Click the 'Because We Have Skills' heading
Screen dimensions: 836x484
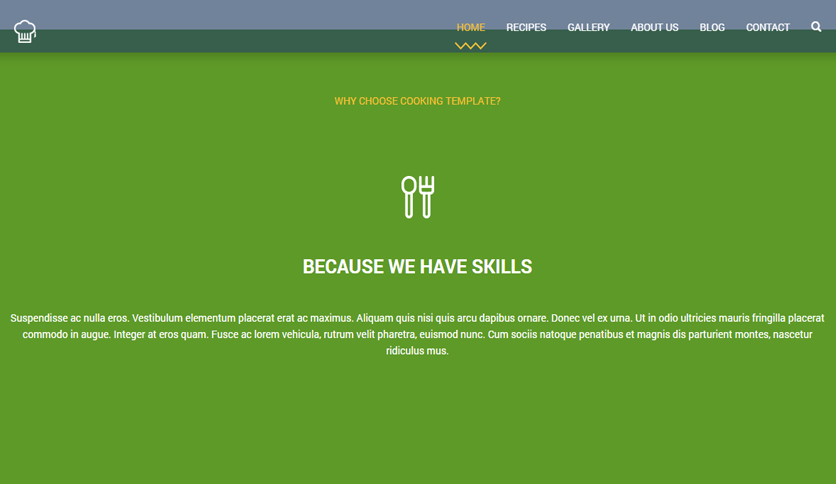point(417,267)
